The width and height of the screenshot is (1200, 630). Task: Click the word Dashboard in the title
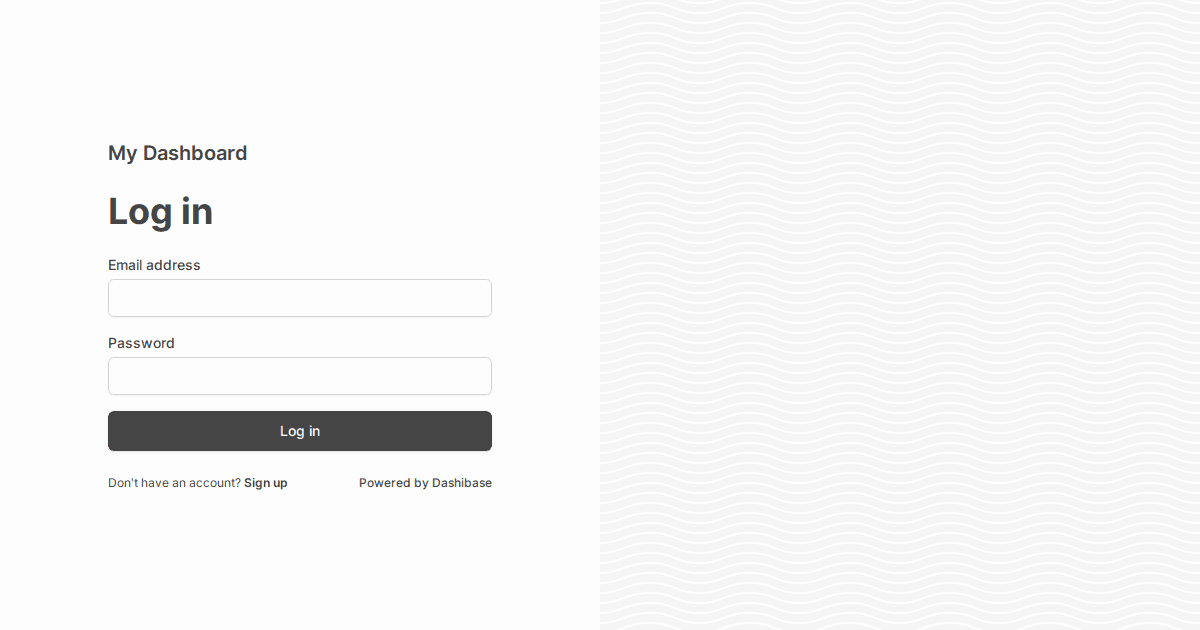(195, 153)
